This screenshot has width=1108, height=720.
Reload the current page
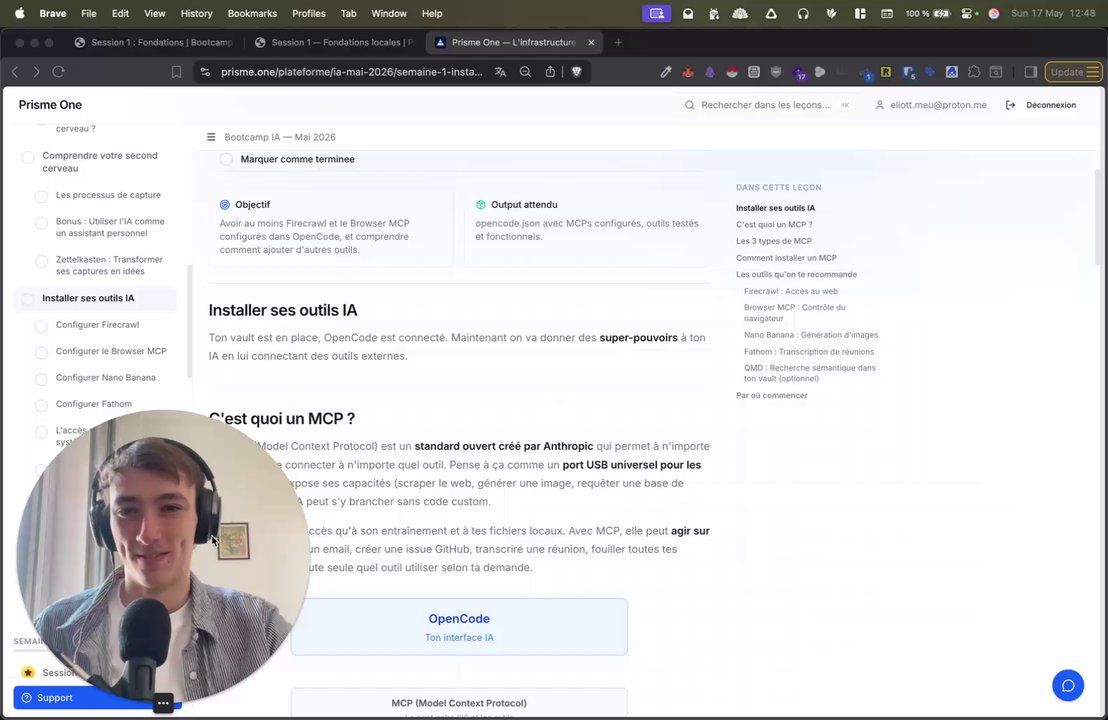click(59, 71)
